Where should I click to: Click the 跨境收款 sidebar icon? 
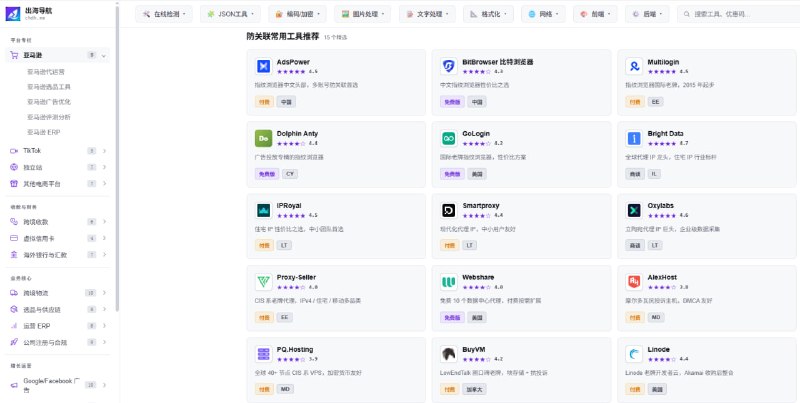[14, 222]
